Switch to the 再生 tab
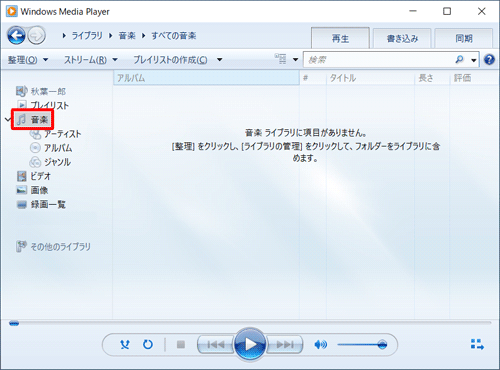 (x=340, y=38)
